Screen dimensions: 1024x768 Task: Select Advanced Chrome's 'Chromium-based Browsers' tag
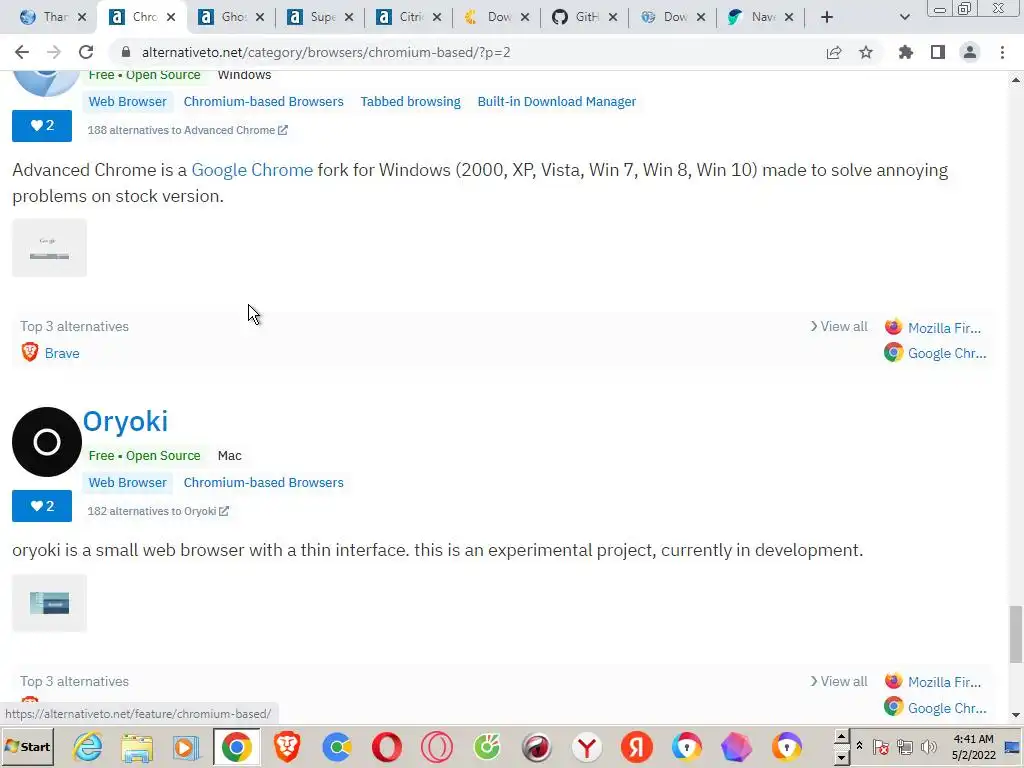coord(263,102)
